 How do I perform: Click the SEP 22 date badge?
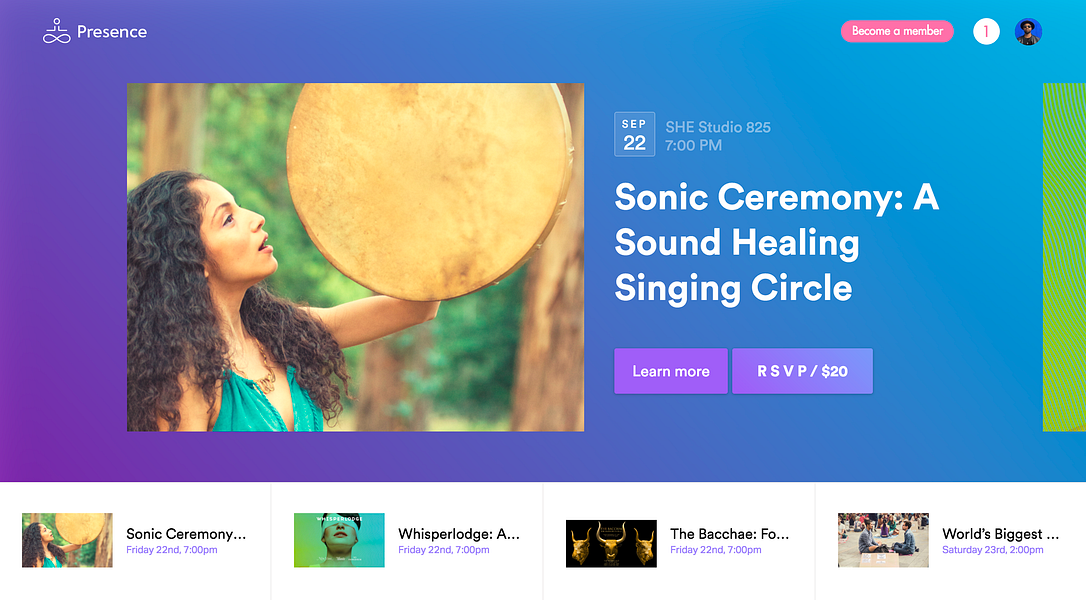click(634, 134)
